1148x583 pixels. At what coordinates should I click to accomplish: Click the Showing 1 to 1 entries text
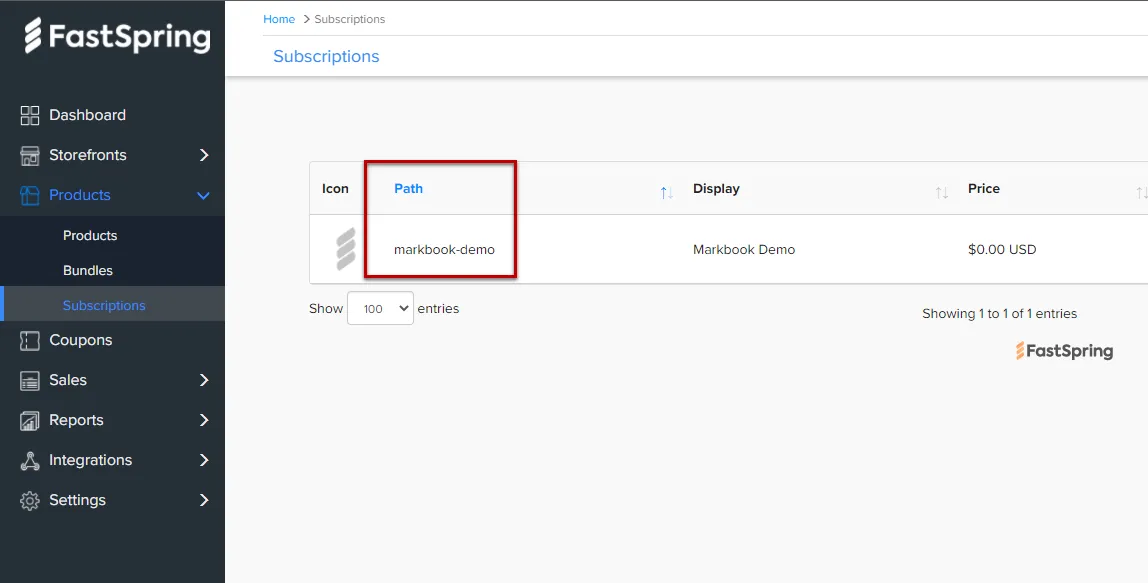999,313
